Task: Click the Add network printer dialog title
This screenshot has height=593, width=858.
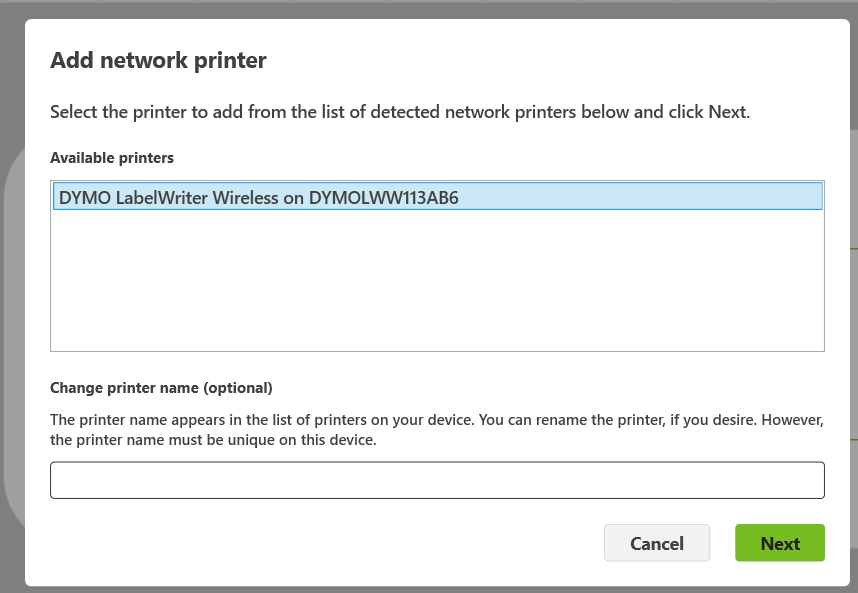Action: tap(158, 60)
